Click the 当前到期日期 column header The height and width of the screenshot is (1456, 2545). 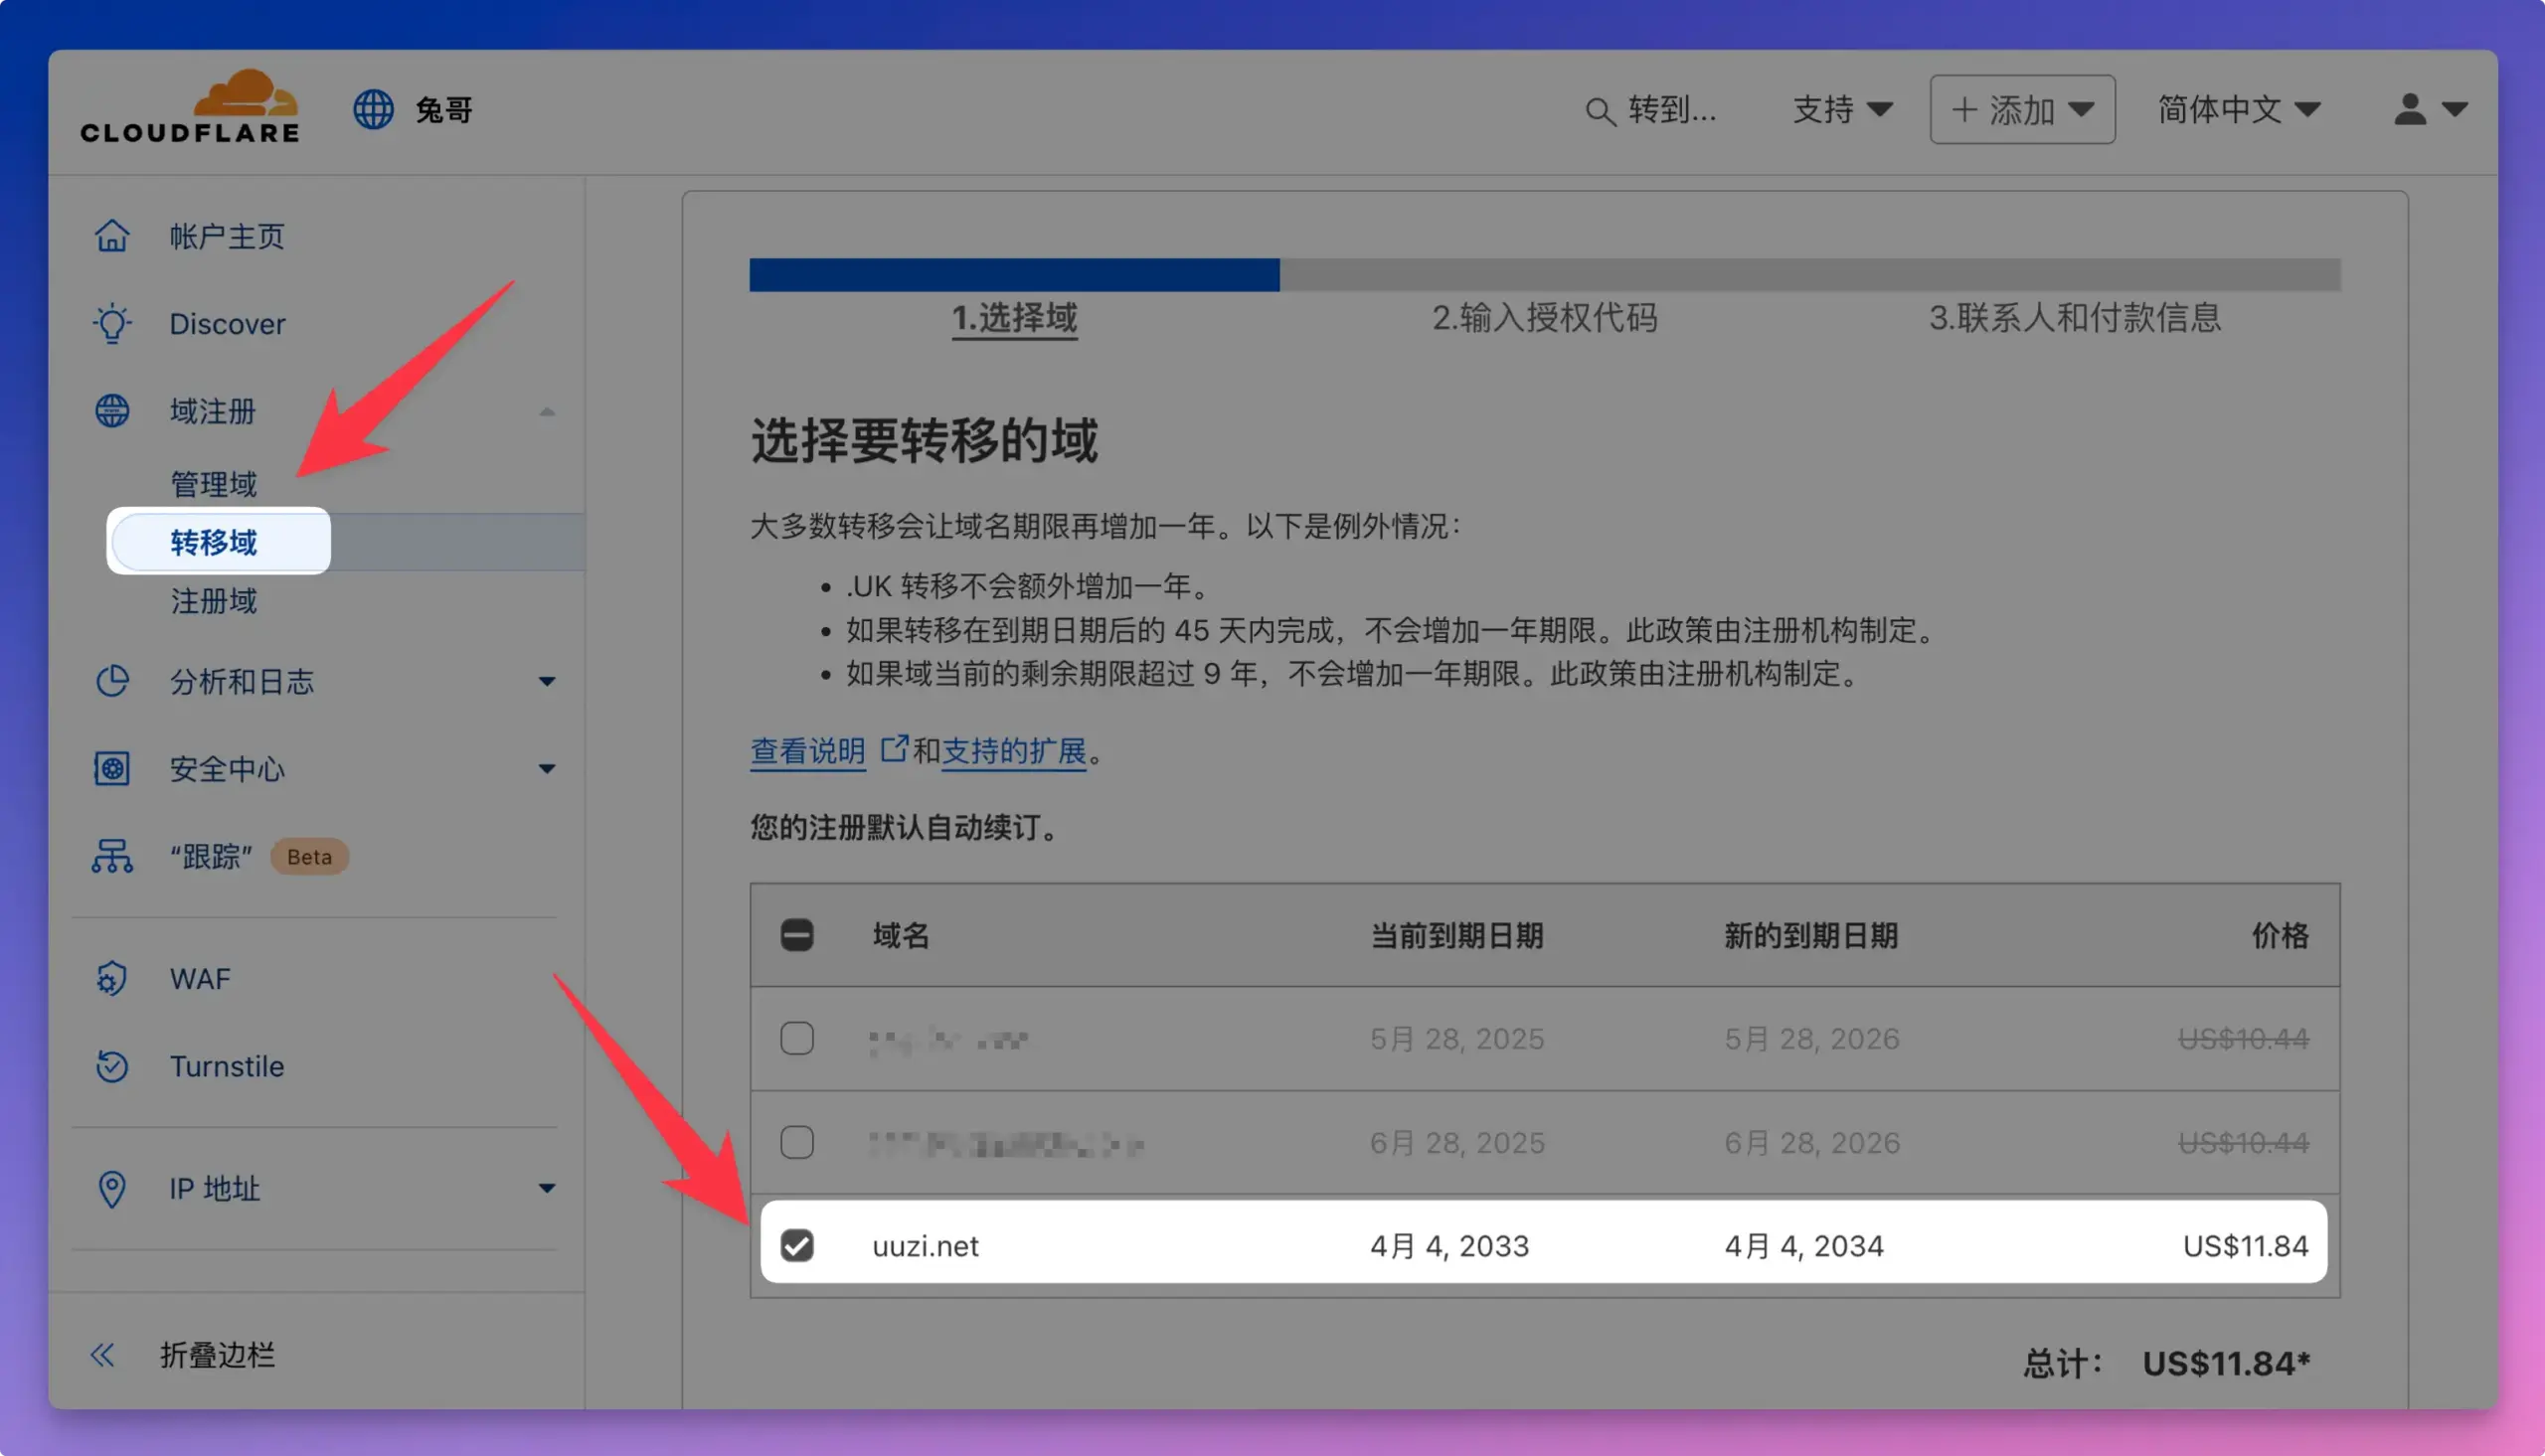coord(1457,935)
